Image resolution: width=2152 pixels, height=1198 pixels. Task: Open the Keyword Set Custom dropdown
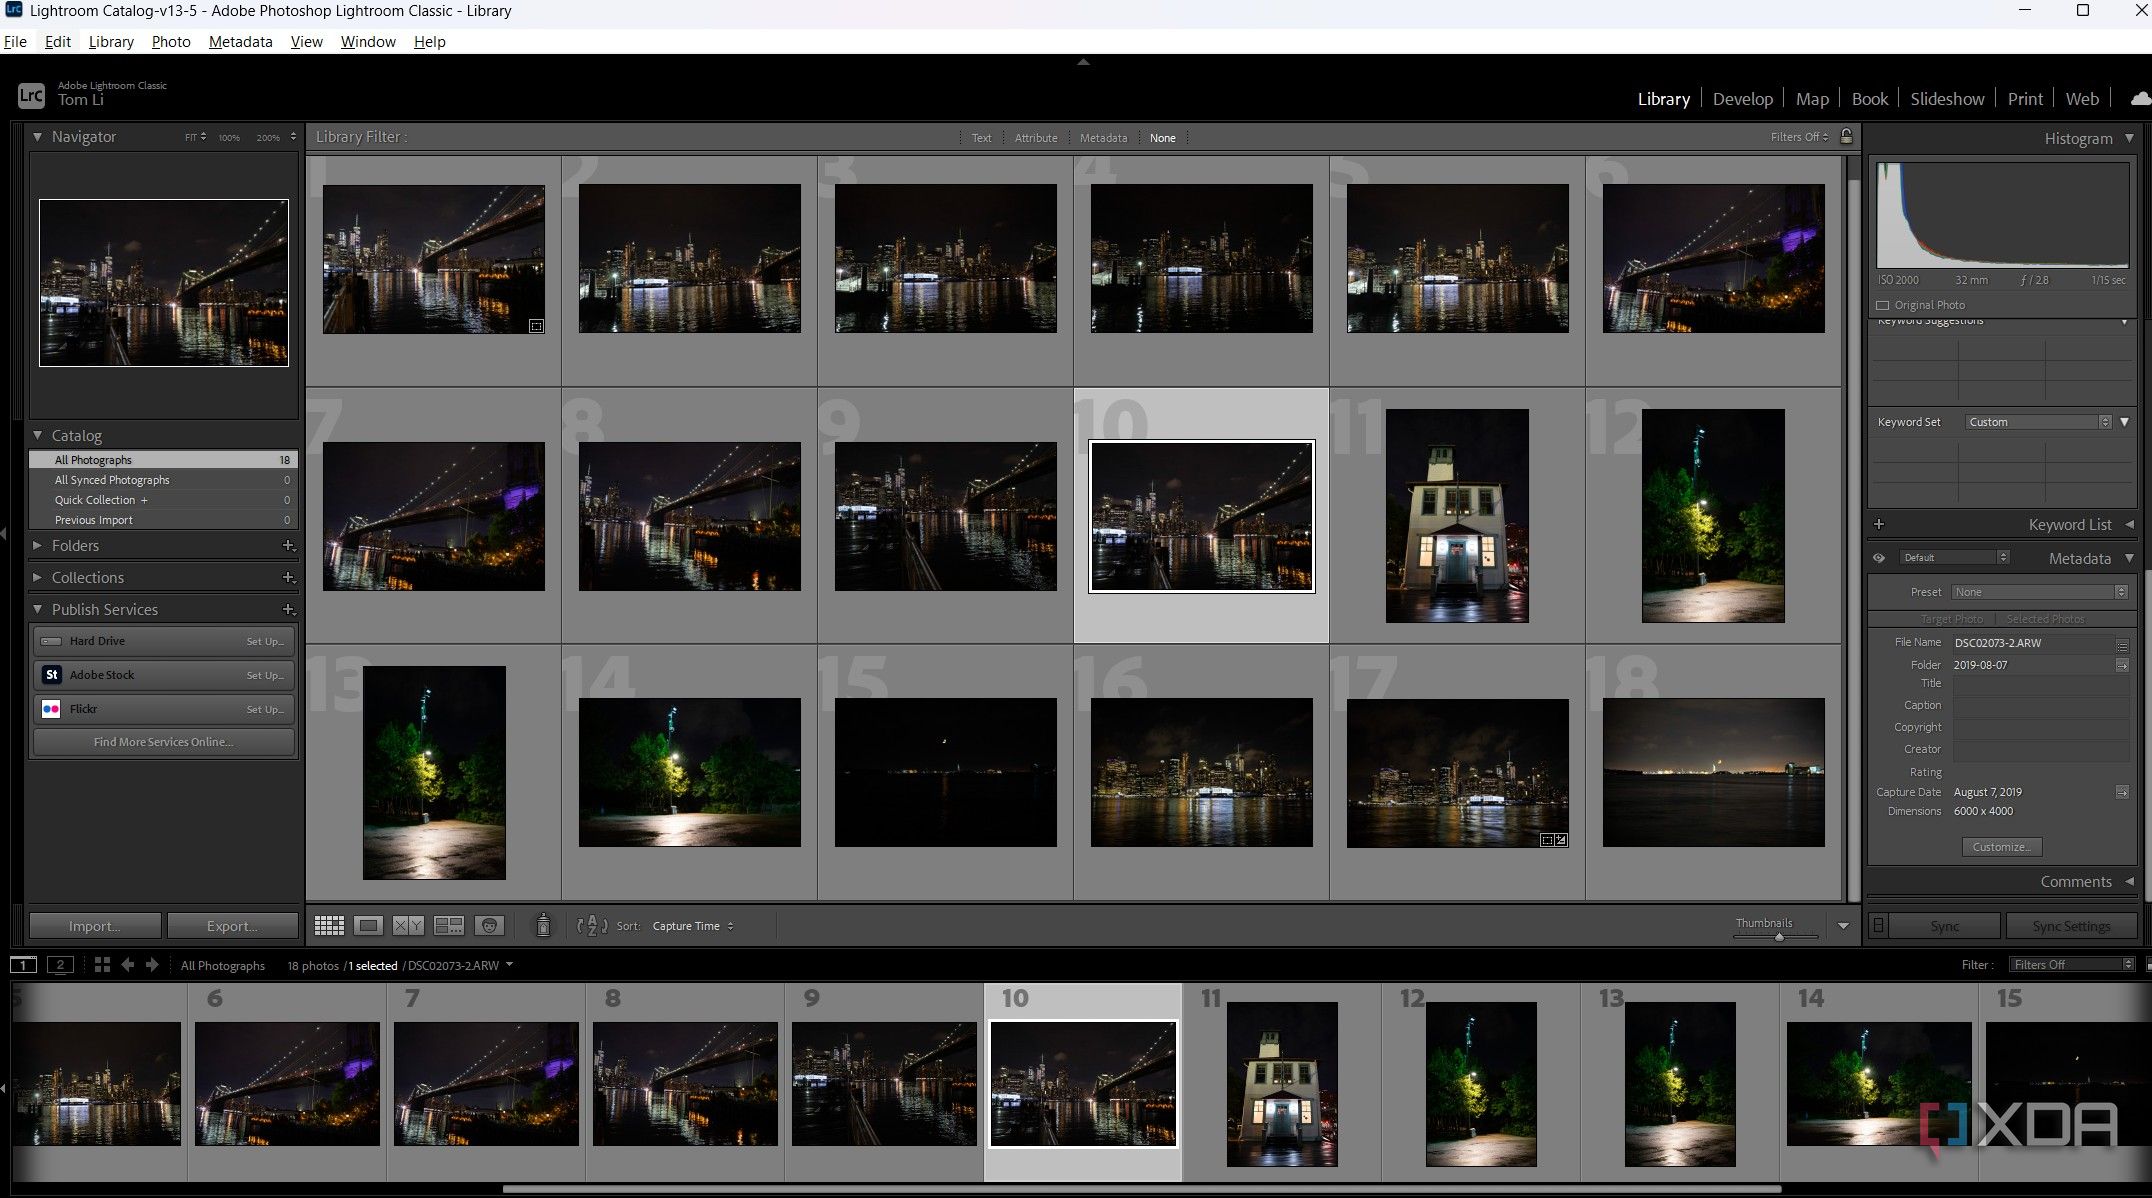(2038, 422)
